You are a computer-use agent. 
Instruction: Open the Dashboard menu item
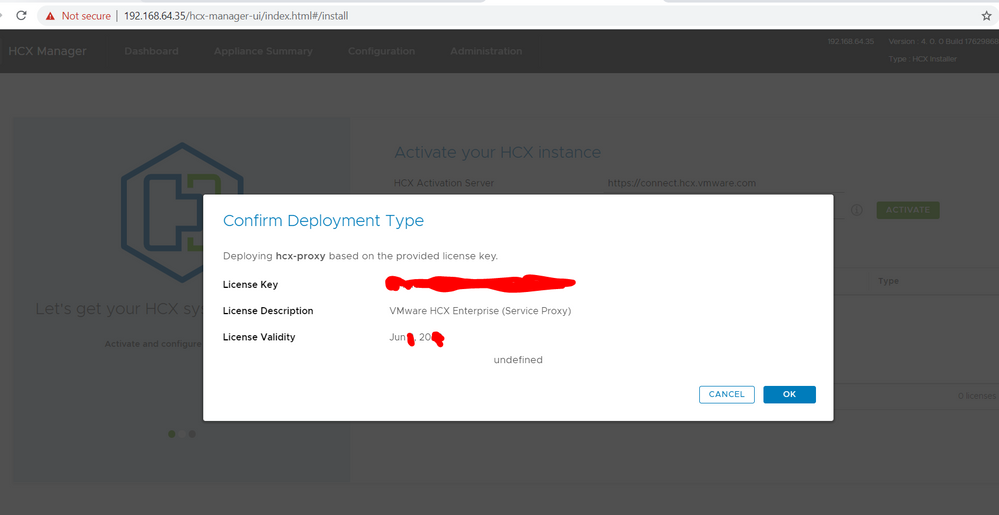(x=152, y=51)
